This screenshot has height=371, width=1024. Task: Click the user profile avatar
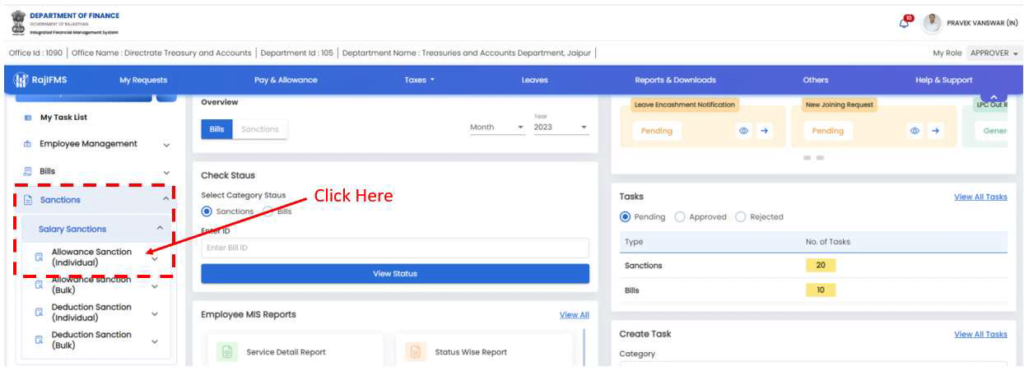coord(931,23)
